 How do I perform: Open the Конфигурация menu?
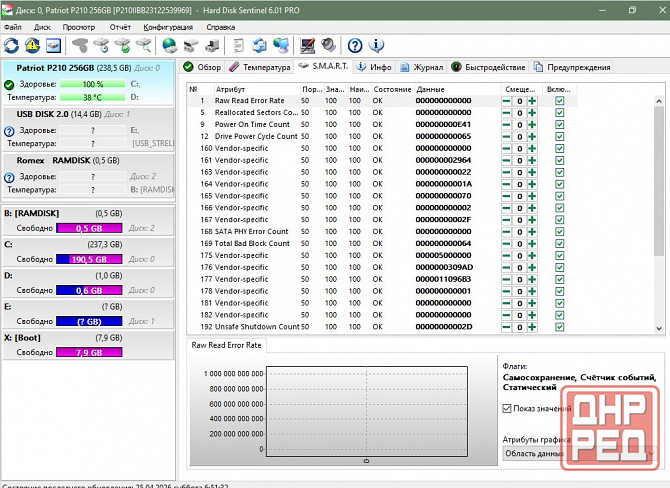pyautogui.click(x=168, y=27)
